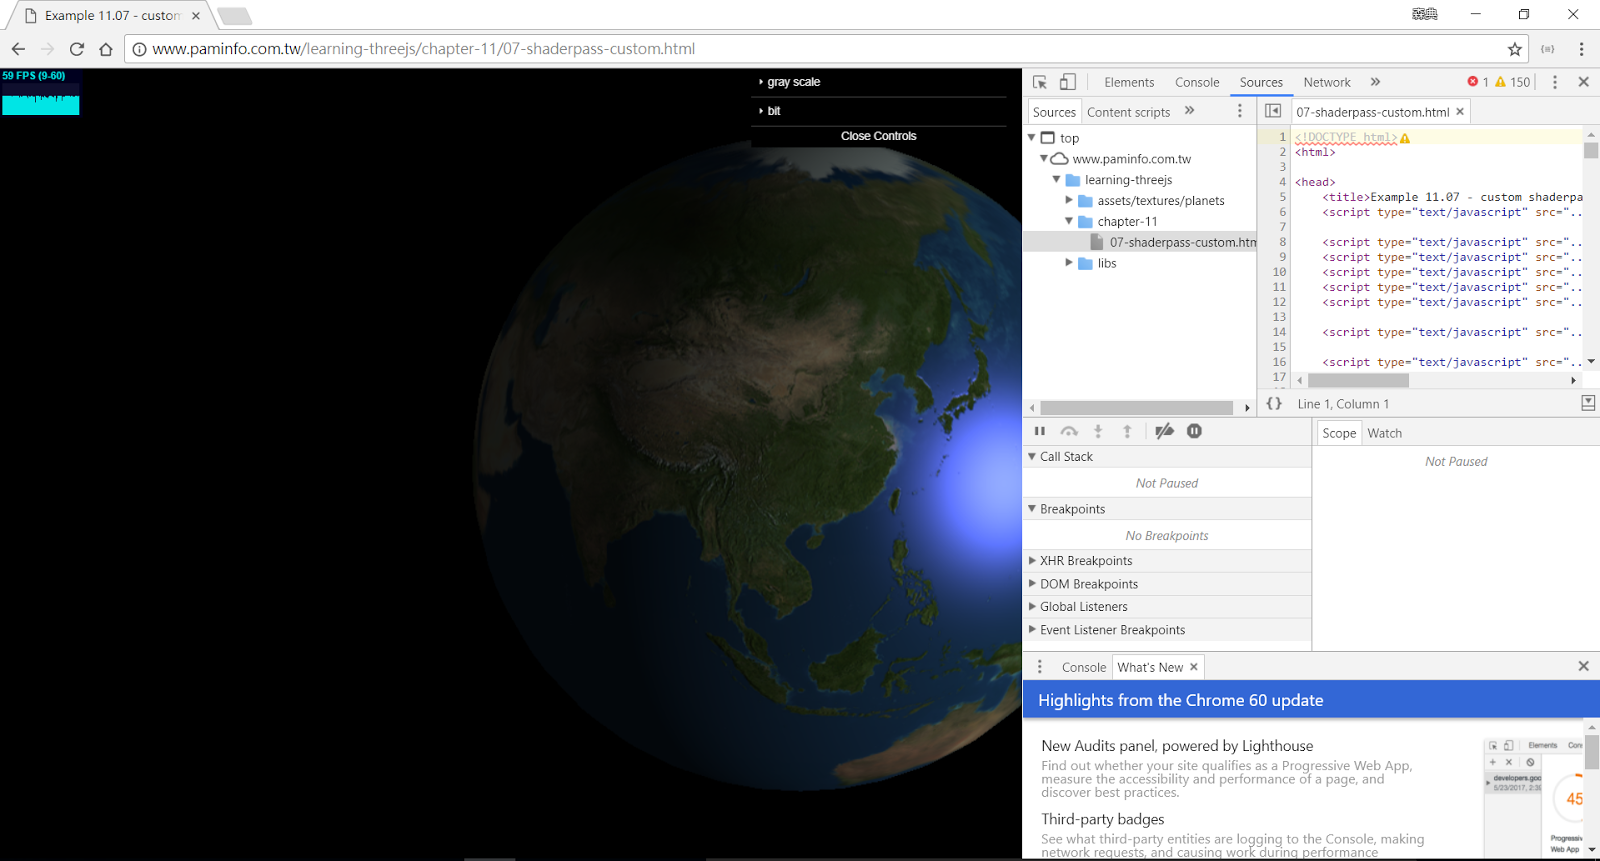Expand assets/textures/planets folder

(1069, 200)
